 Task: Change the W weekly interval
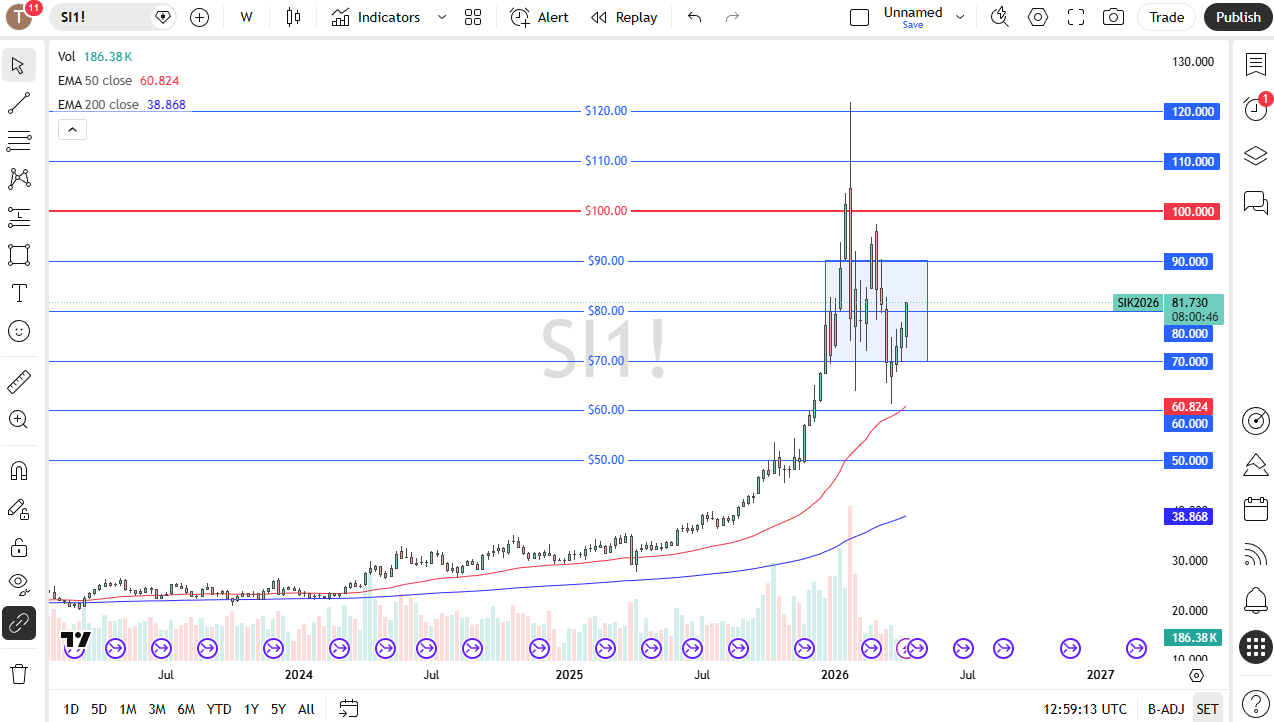tap(246, 17)
